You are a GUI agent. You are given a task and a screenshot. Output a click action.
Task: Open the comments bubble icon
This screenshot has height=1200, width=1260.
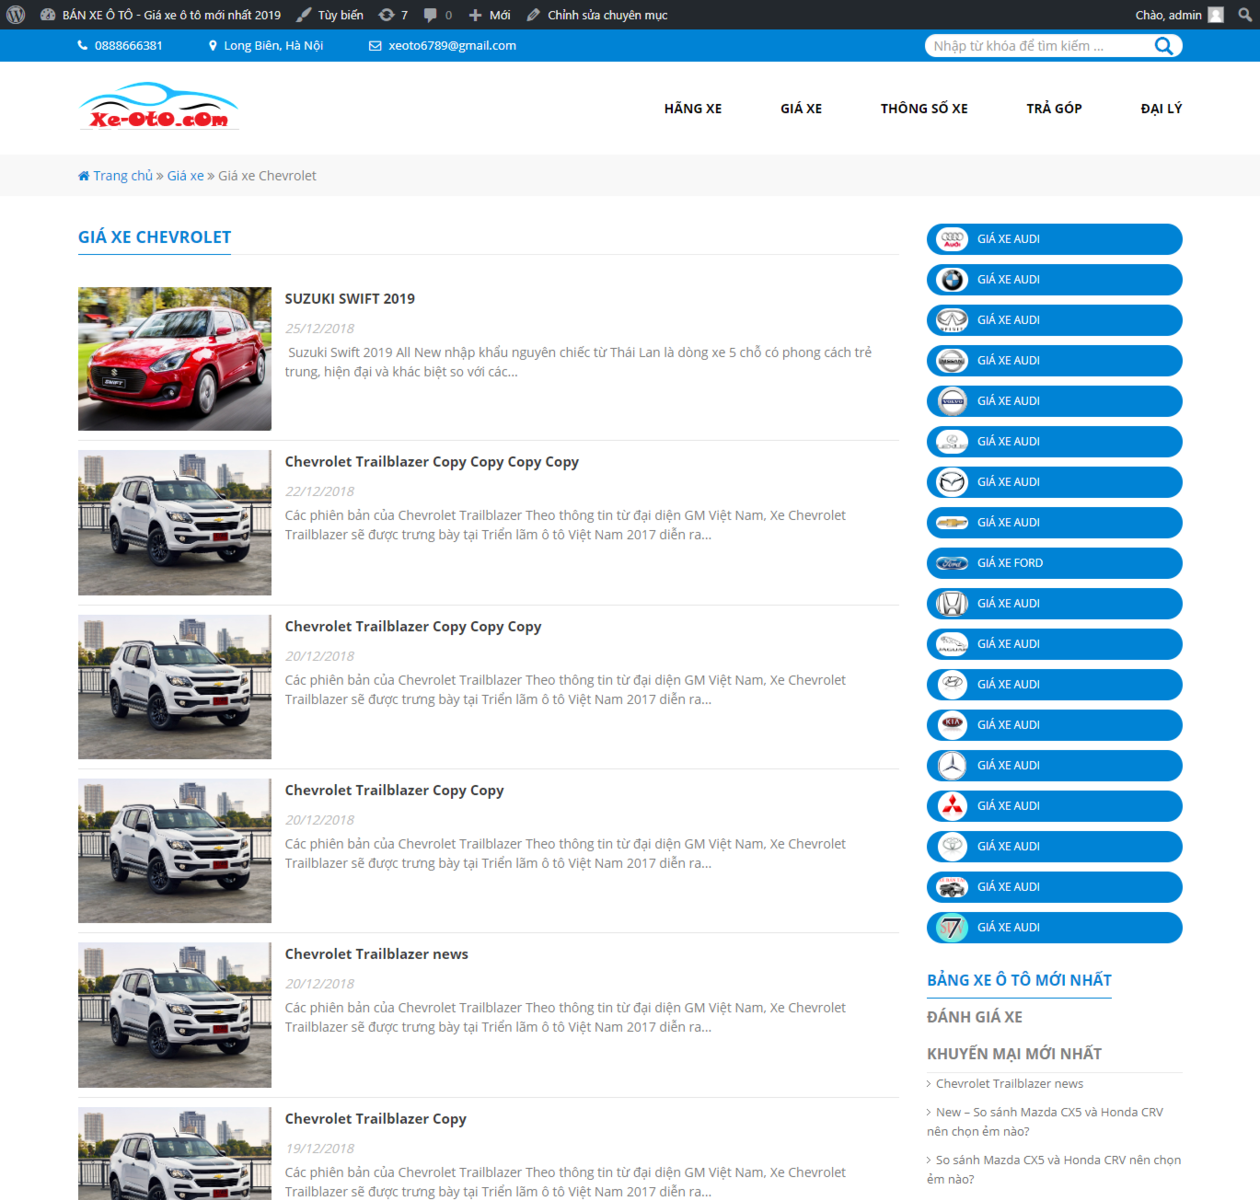(430, 15)
